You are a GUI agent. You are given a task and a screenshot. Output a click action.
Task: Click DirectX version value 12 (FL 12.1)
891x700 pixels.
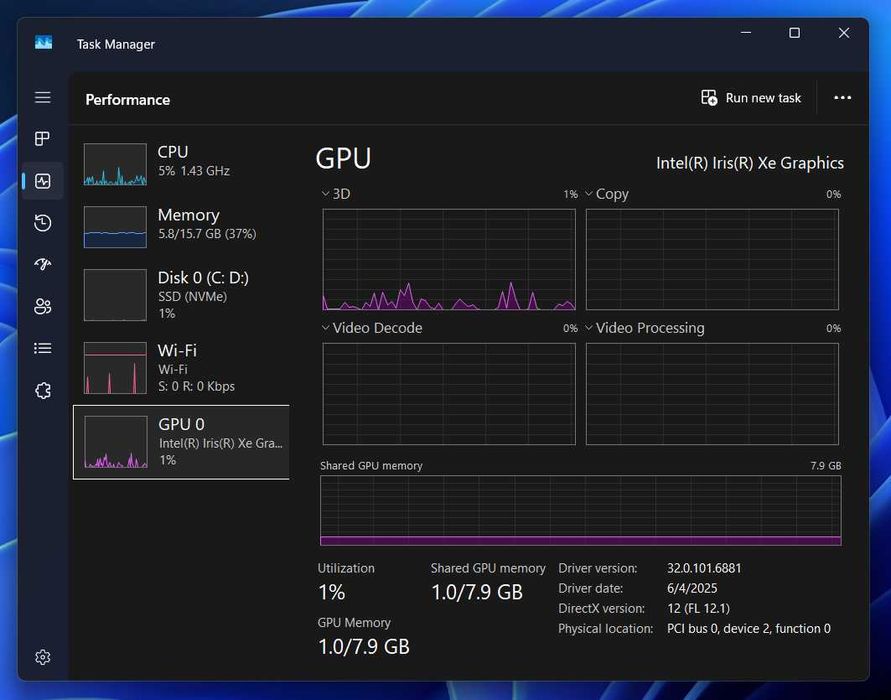(x=698, y=609)
